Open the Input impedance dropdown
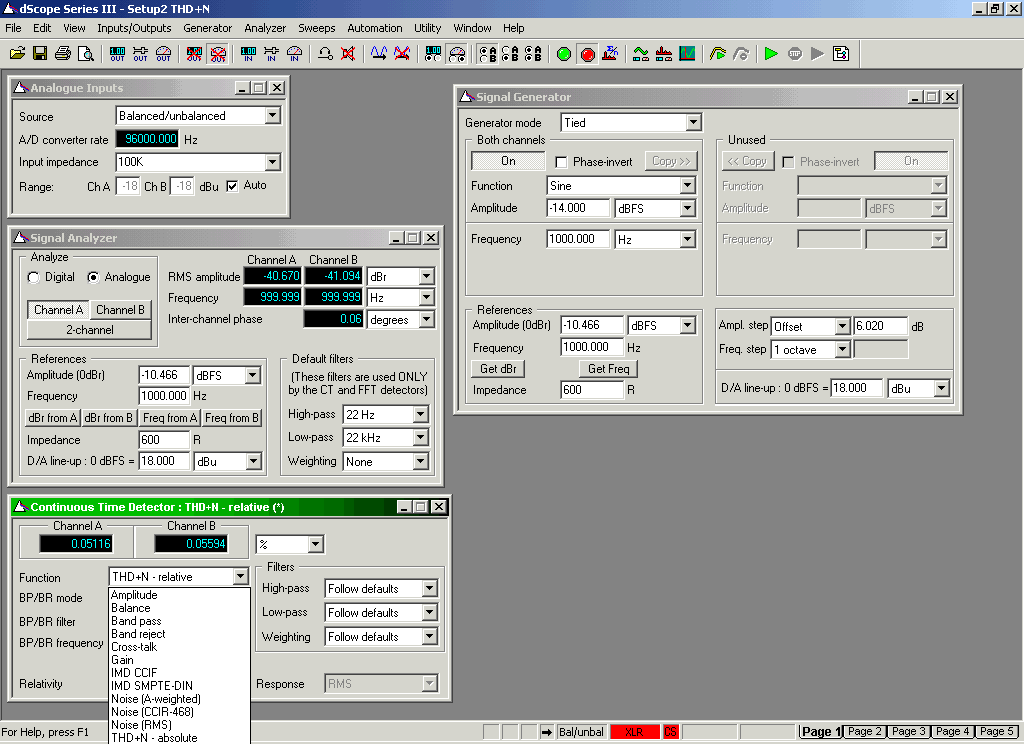The width and height of the screenshot is (1024, 744). click(x=272, y=162)
